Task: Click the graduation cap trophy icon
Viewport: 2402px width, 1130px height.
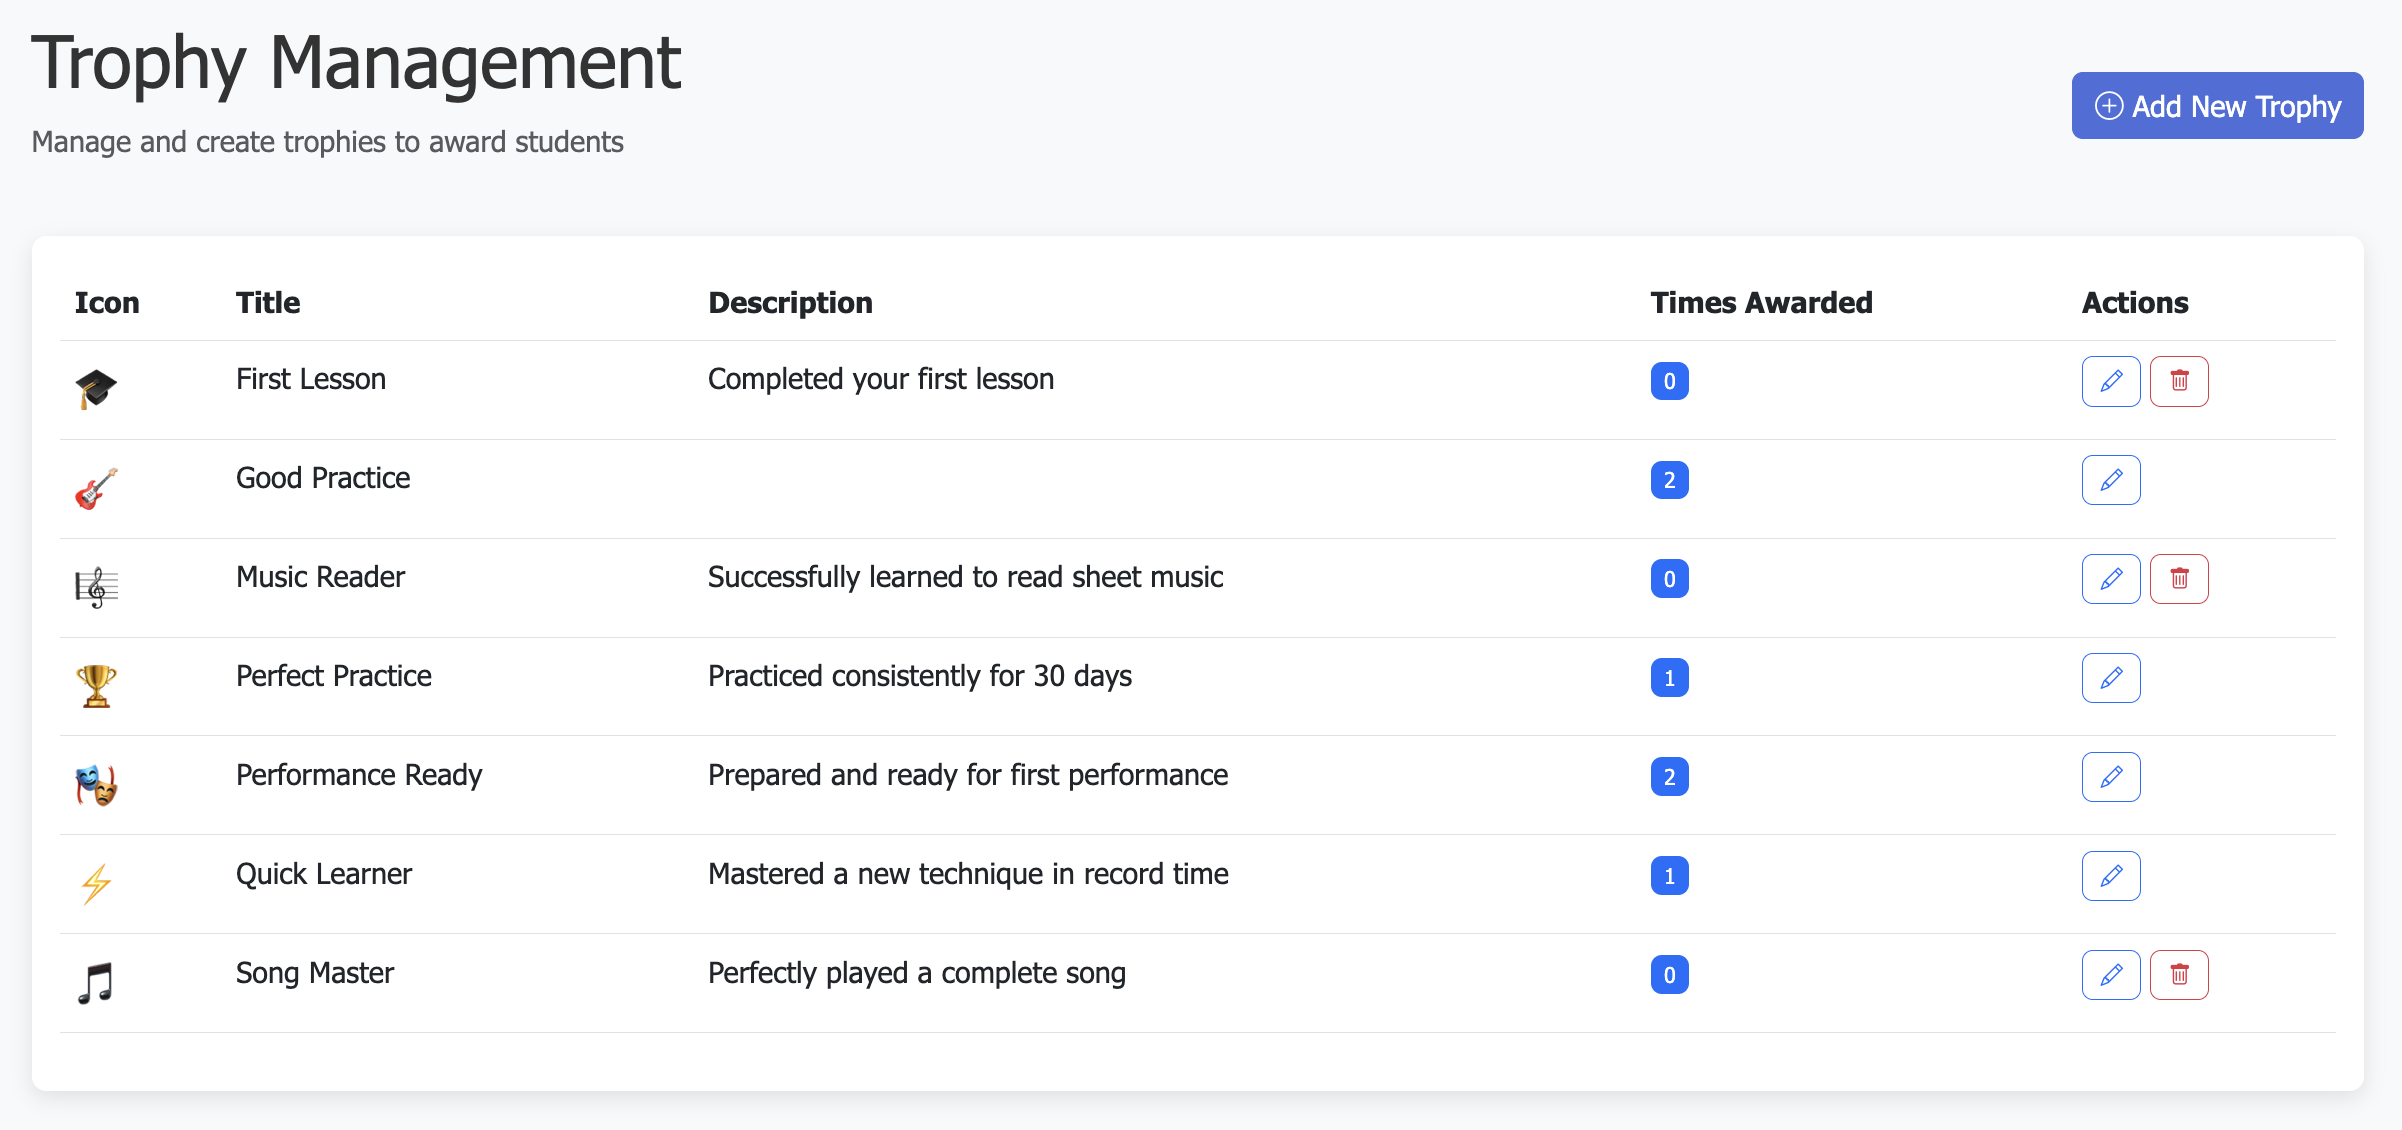Action: click(96, 388)
